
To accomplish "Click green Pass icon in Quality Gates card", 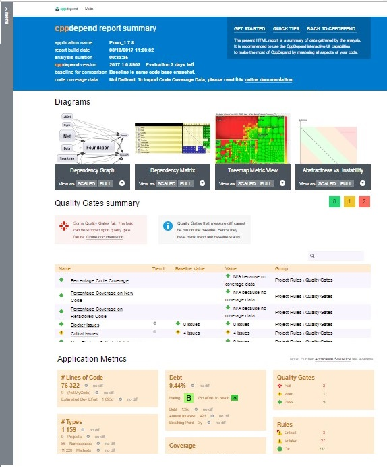I will [279, 402].
